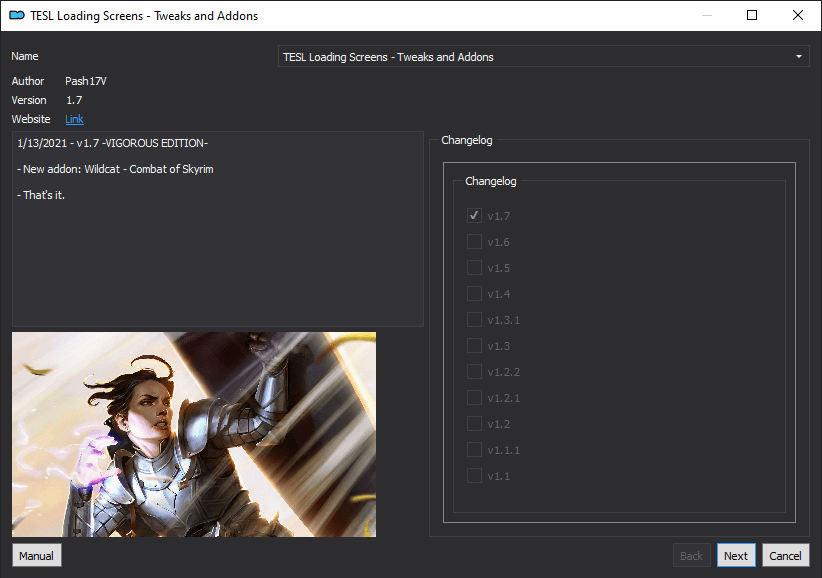Maximize the installer window
This screenshot has width=822, height=578.
(752, 15)
